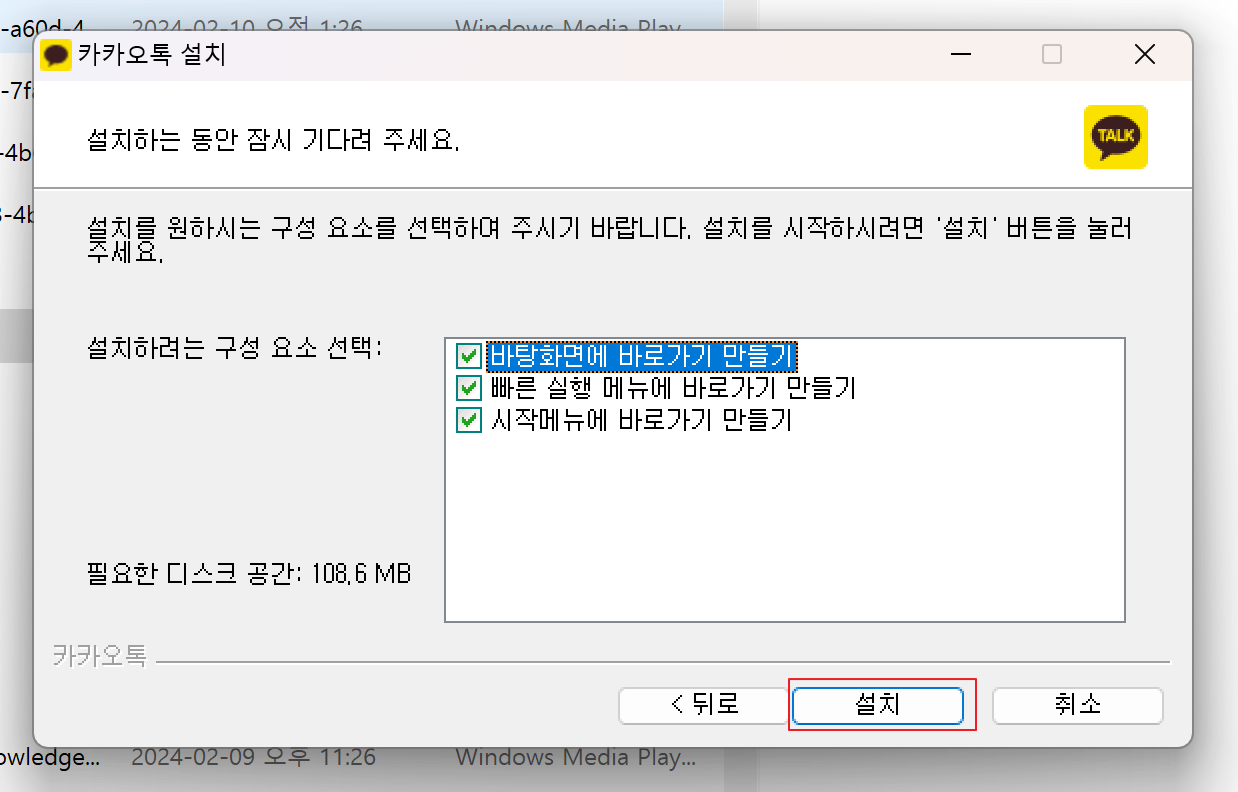Screen dimensions: 1238x792
Task: Click the yellow TALK logo in the header
Action: [1116, 137]
